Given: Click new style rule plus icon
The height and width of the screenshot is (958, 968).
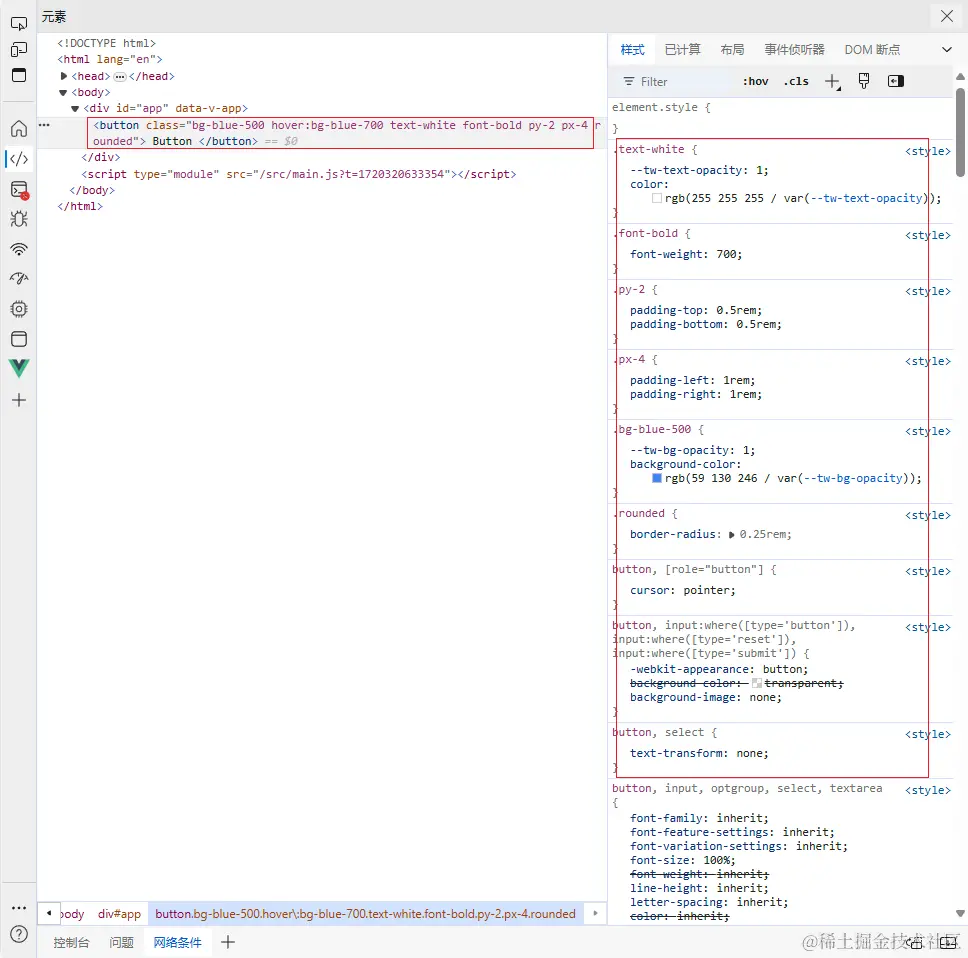Looking at the screenshot, I should 832,81.
